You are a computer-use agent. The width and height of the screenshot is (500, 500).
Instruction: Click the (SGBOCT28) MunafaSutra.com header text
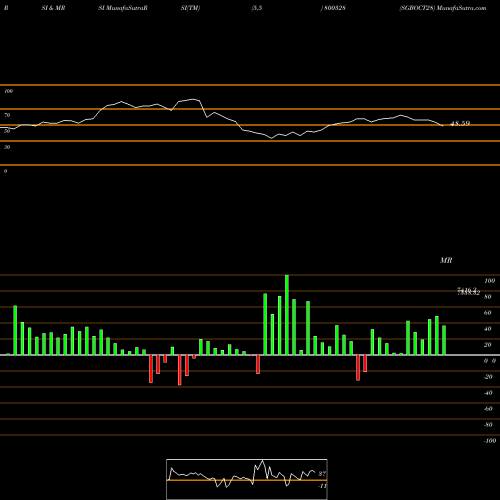coord(443,8)
